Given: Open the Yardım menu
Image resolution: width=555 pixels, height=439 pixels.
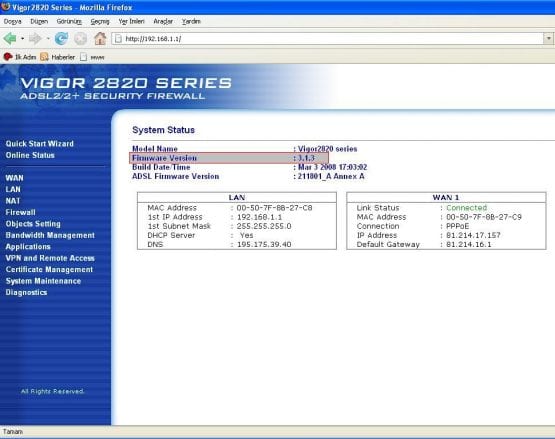Looking at the screenshot, I should point(191,22).
